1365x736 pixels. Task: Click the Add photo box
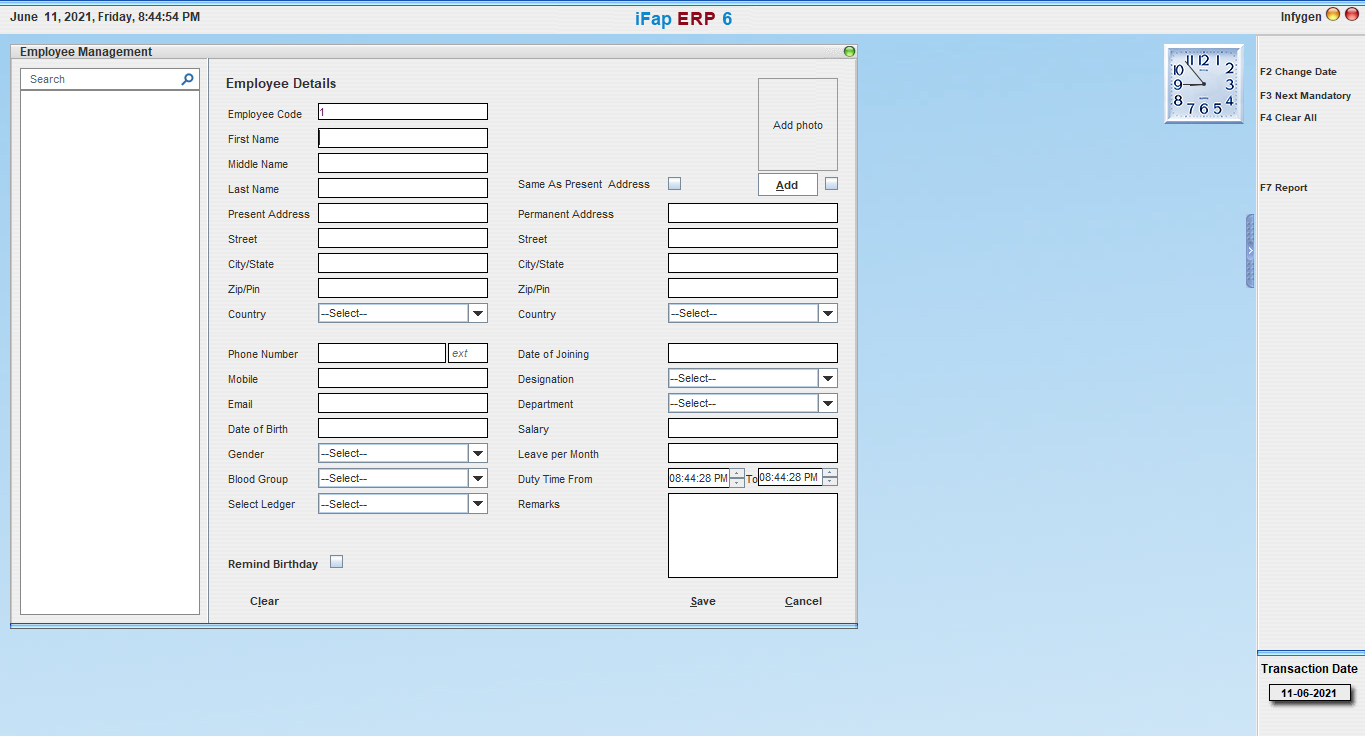click(797, 125)
